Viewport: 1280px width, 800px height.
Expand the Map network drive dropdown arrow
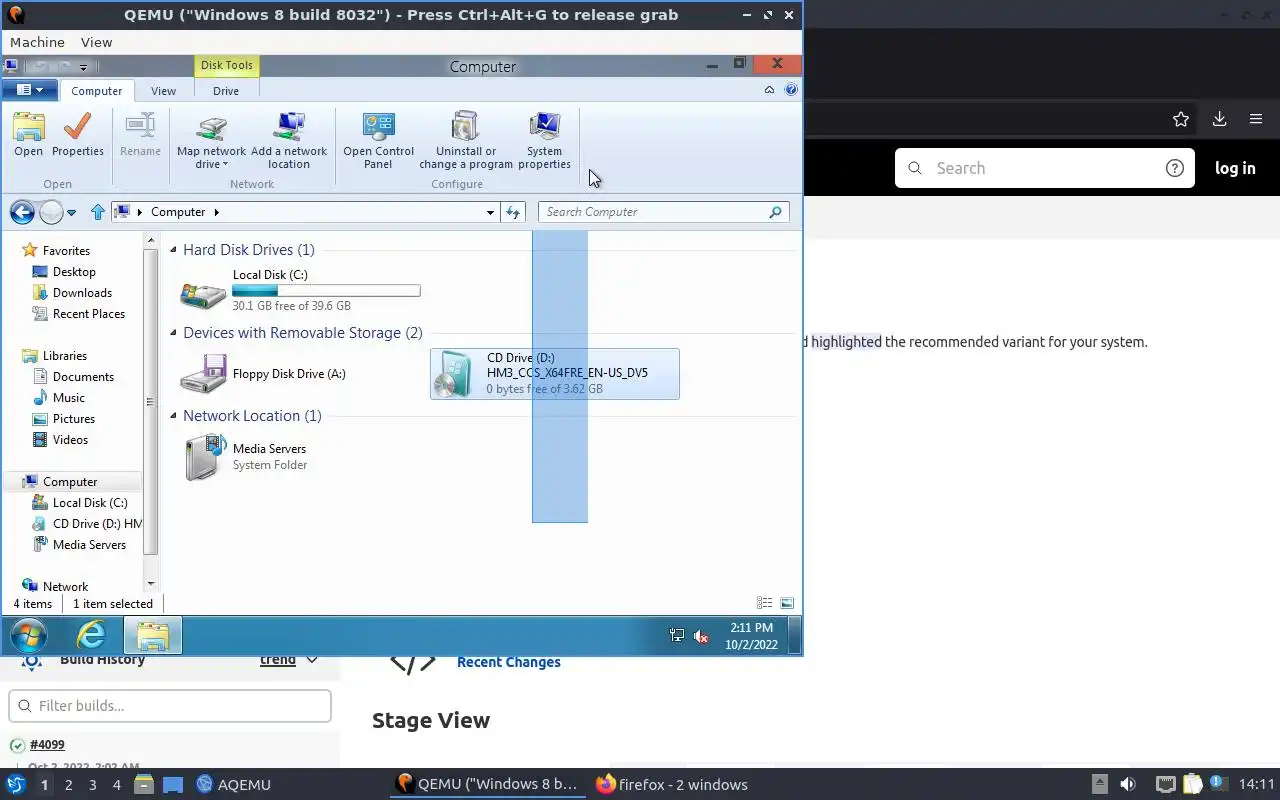[x=225, y=165]
